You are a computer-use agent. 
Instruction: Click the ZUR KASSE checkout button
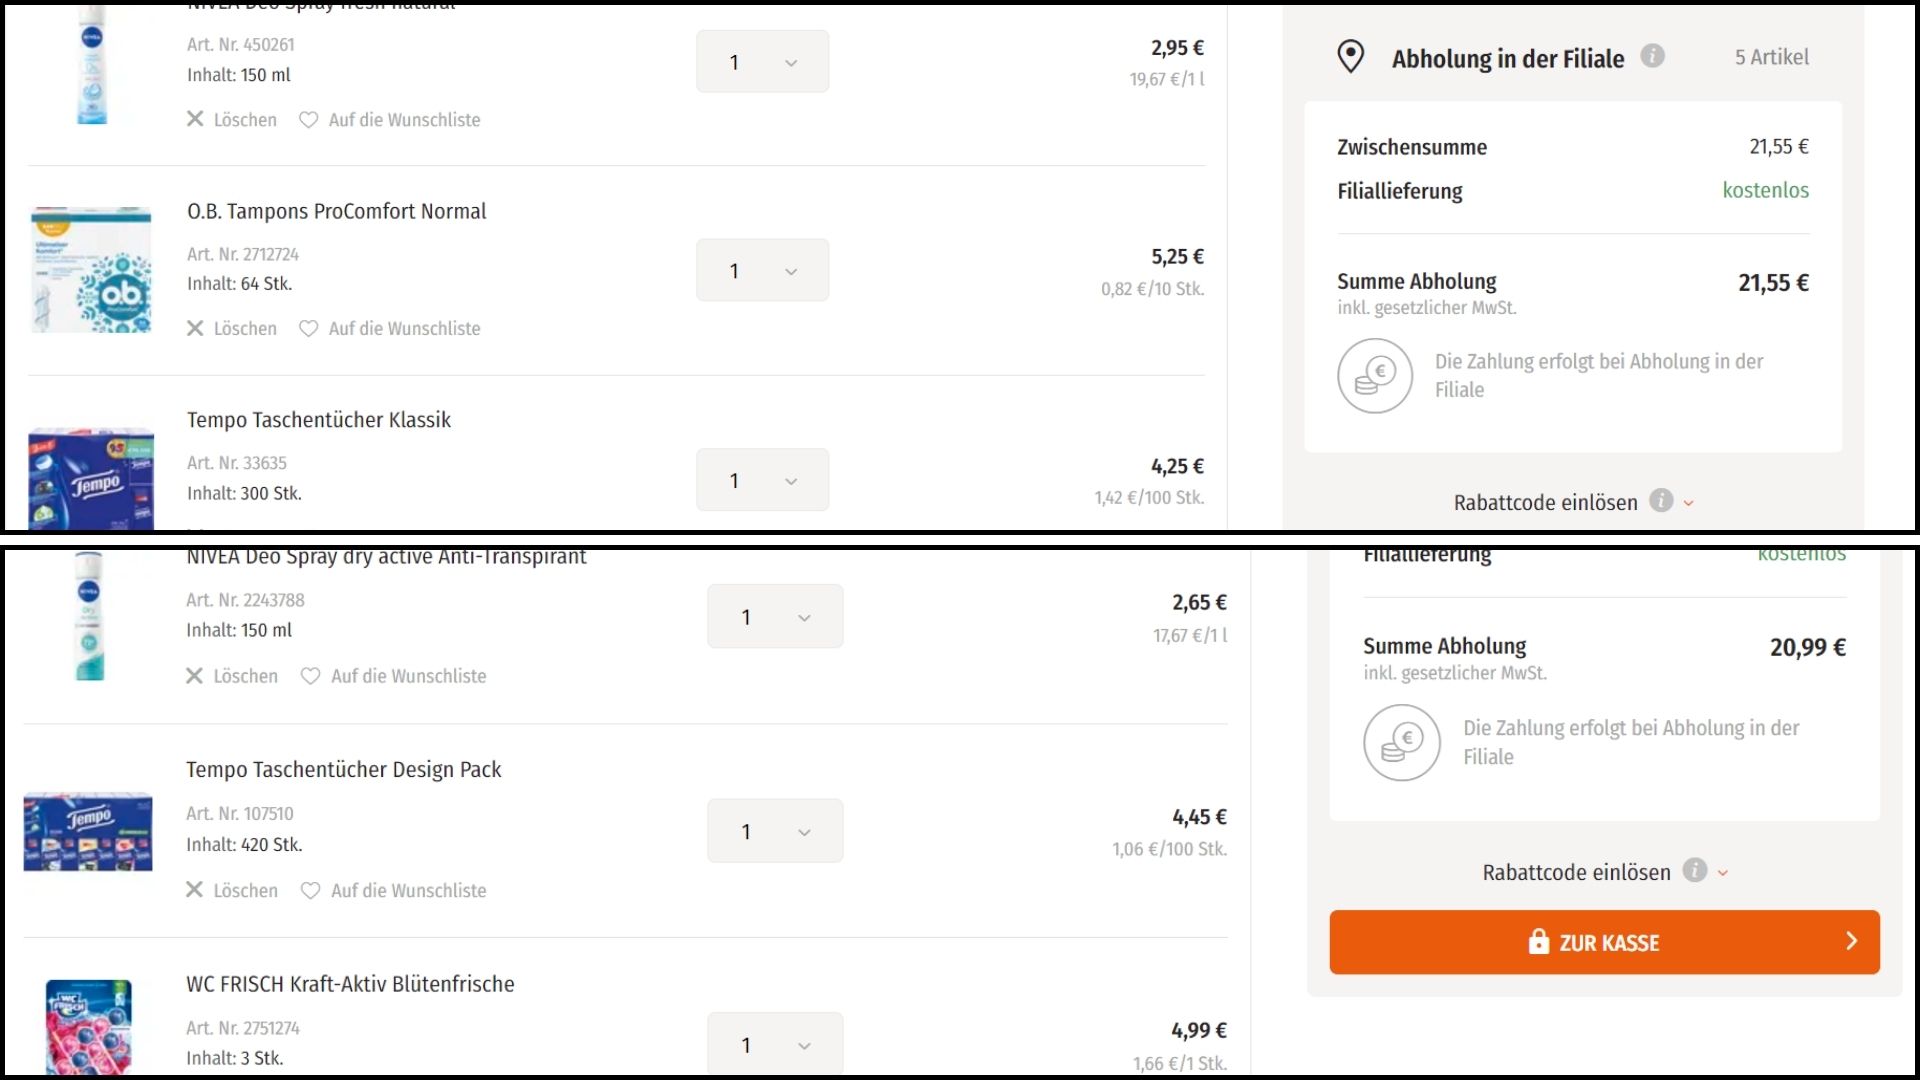click(x=1604, y=942)
